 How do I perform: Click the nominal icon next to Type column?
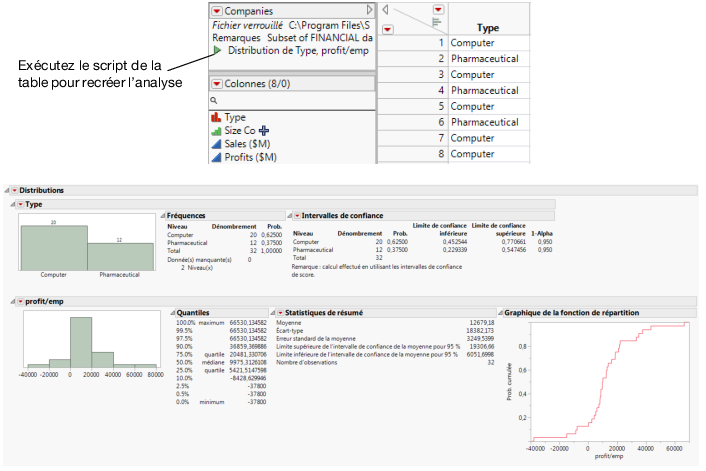pos(216,118)
